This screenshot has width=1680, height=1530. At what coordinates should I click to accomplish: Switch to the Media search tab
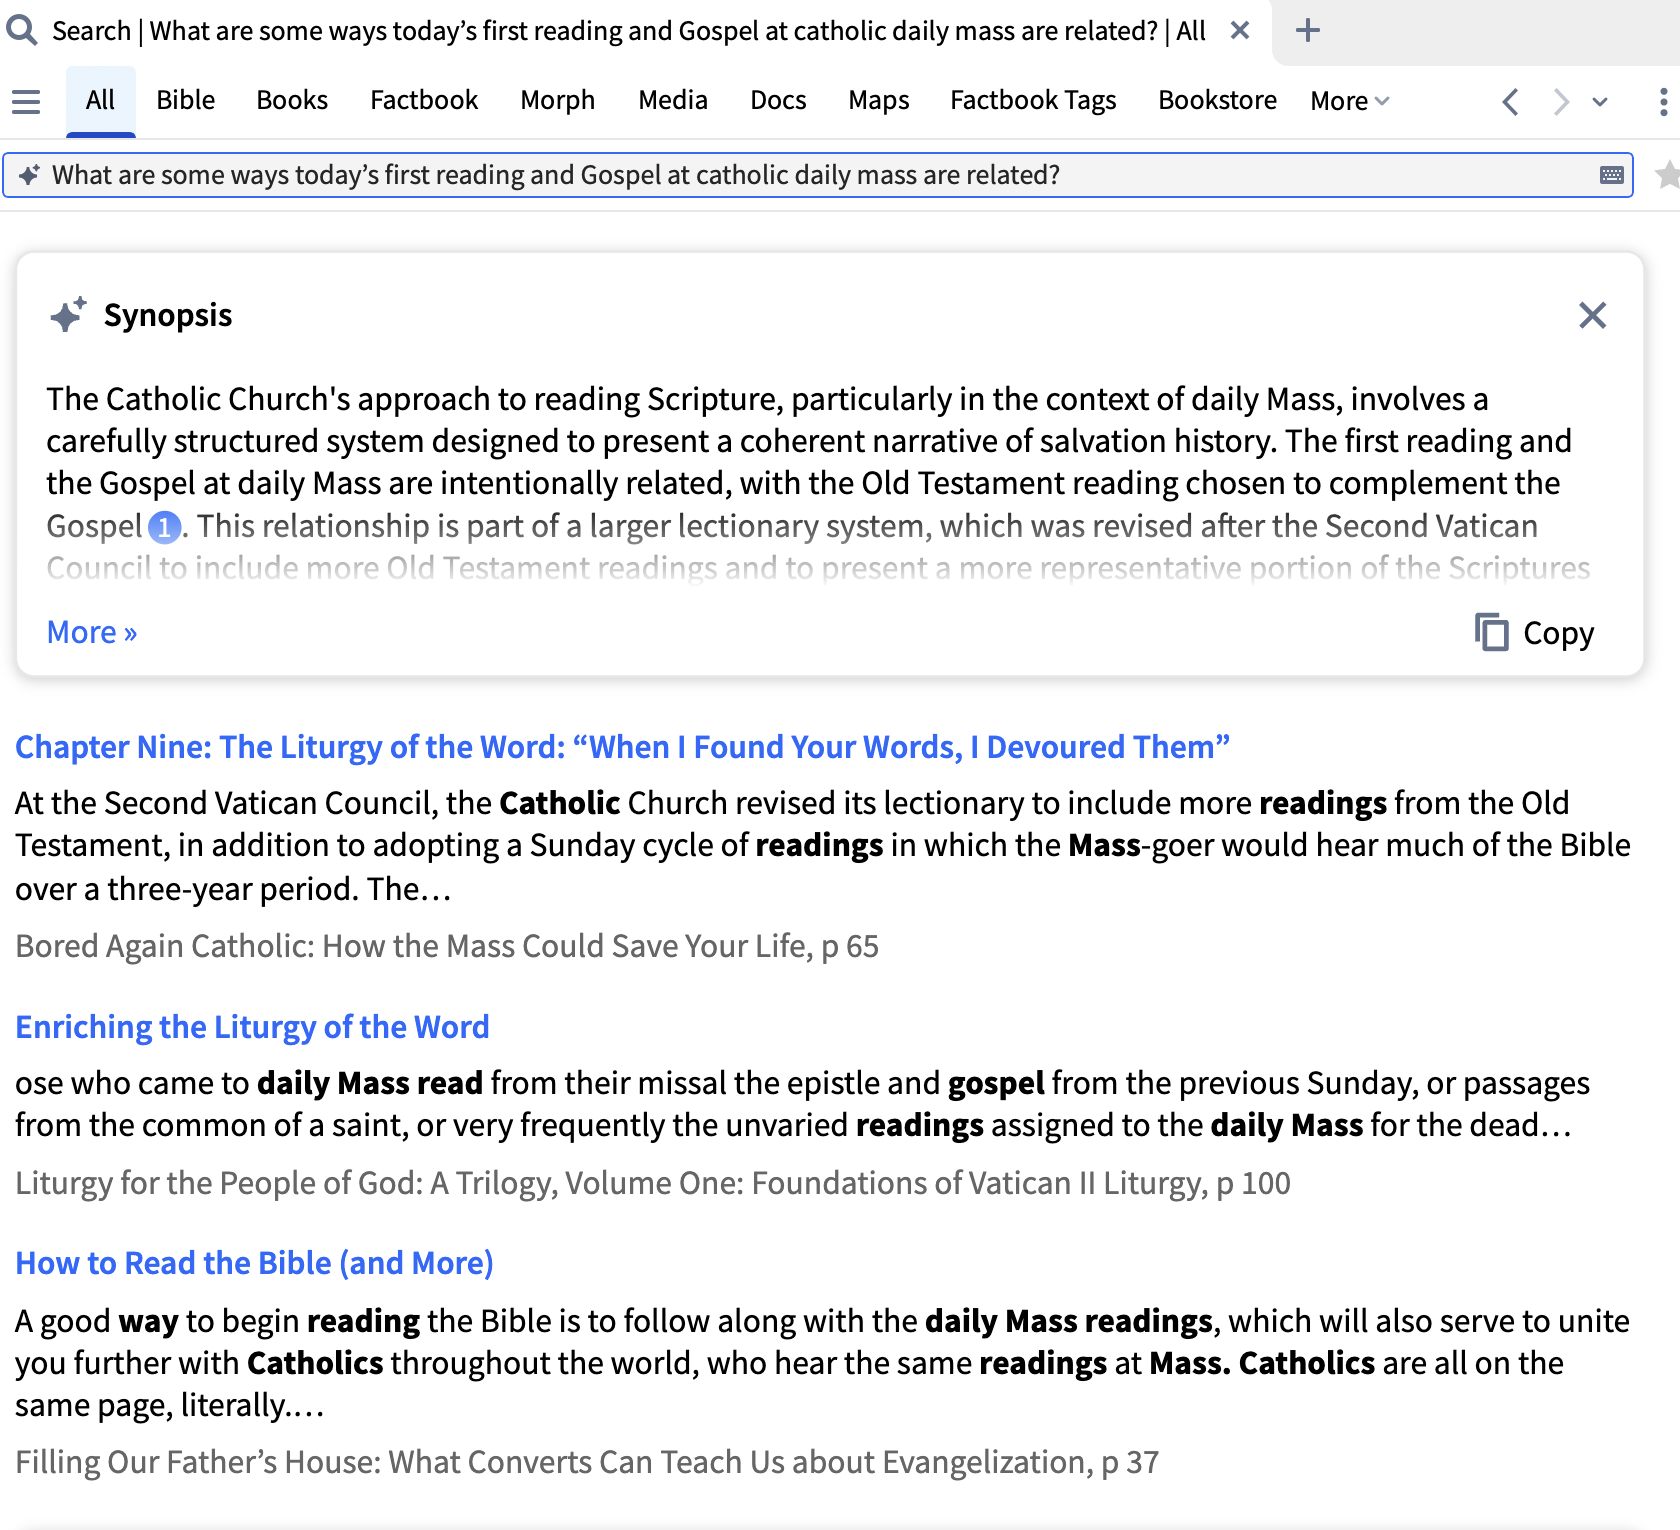(x=673, y=100)
